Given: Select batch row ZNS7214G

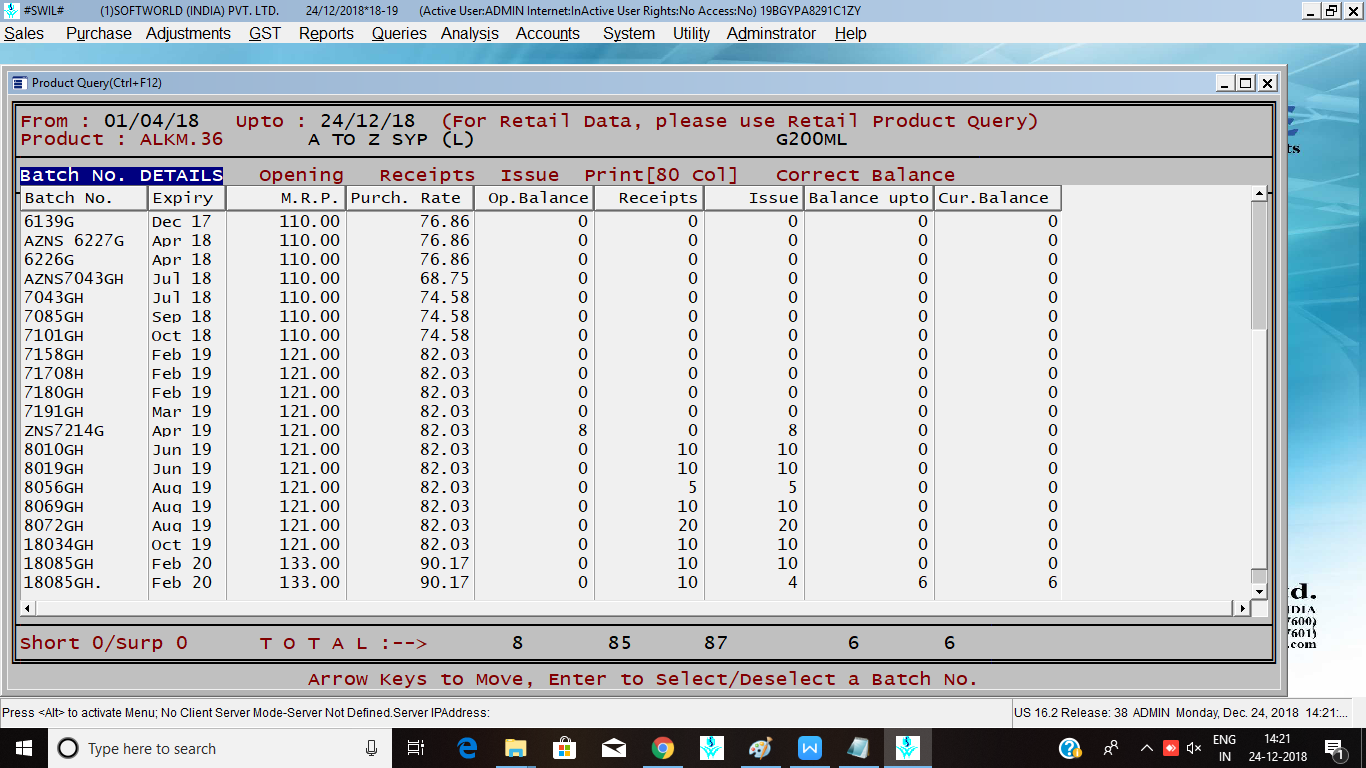Looking at the screenshot, I should click(x=540, y=430).
